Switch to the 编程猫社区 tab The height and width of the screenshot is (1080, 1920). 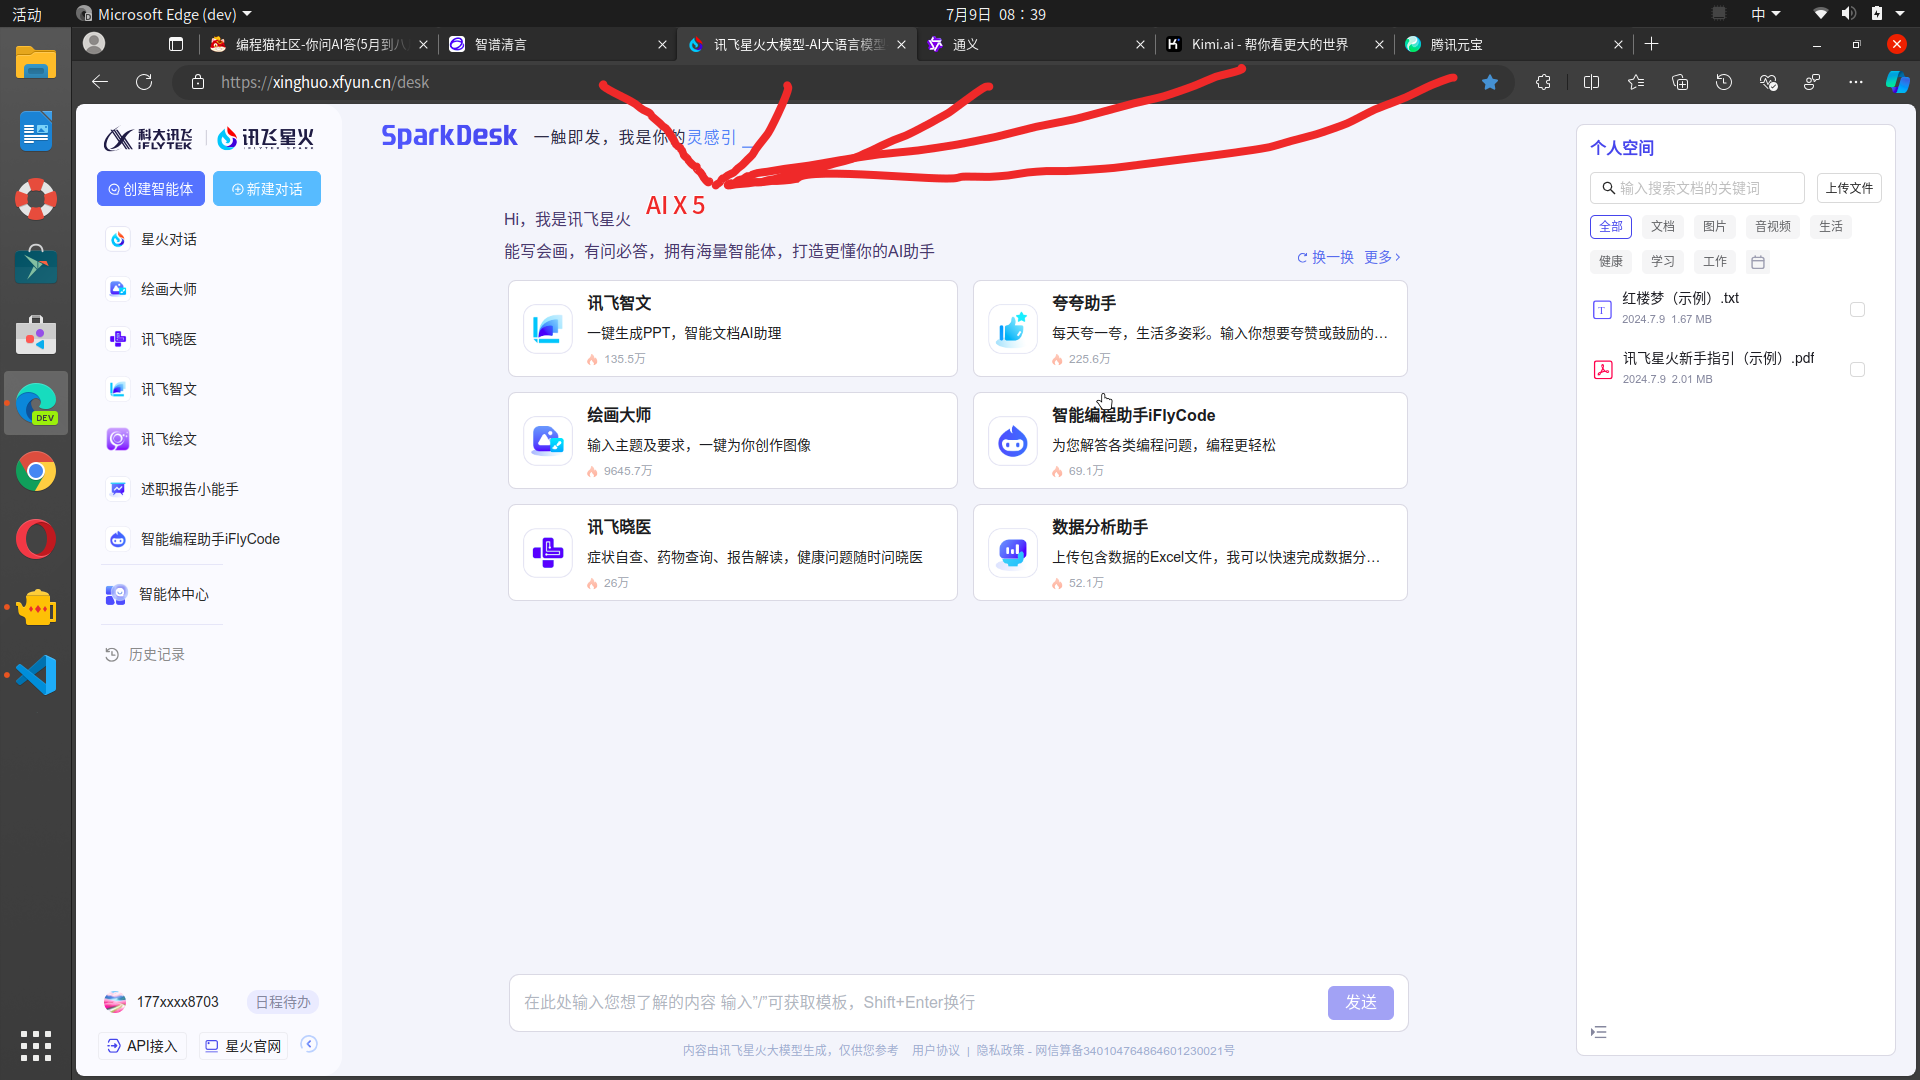[x=319, y=44]
